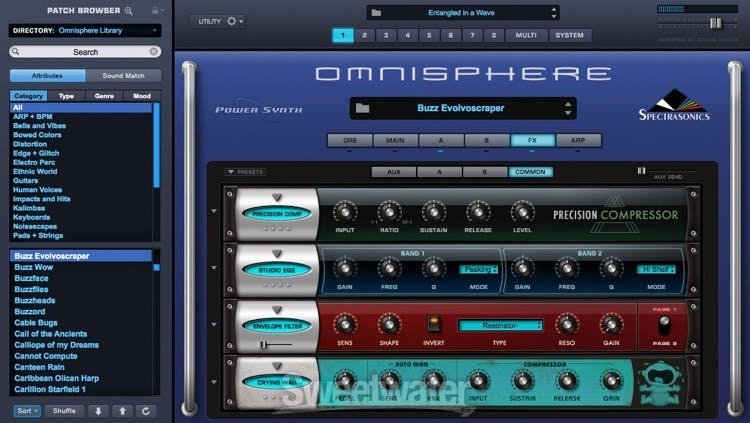Open the Resonator type dropdown
This screenshot has width=750, height=423.
[500, 325]
